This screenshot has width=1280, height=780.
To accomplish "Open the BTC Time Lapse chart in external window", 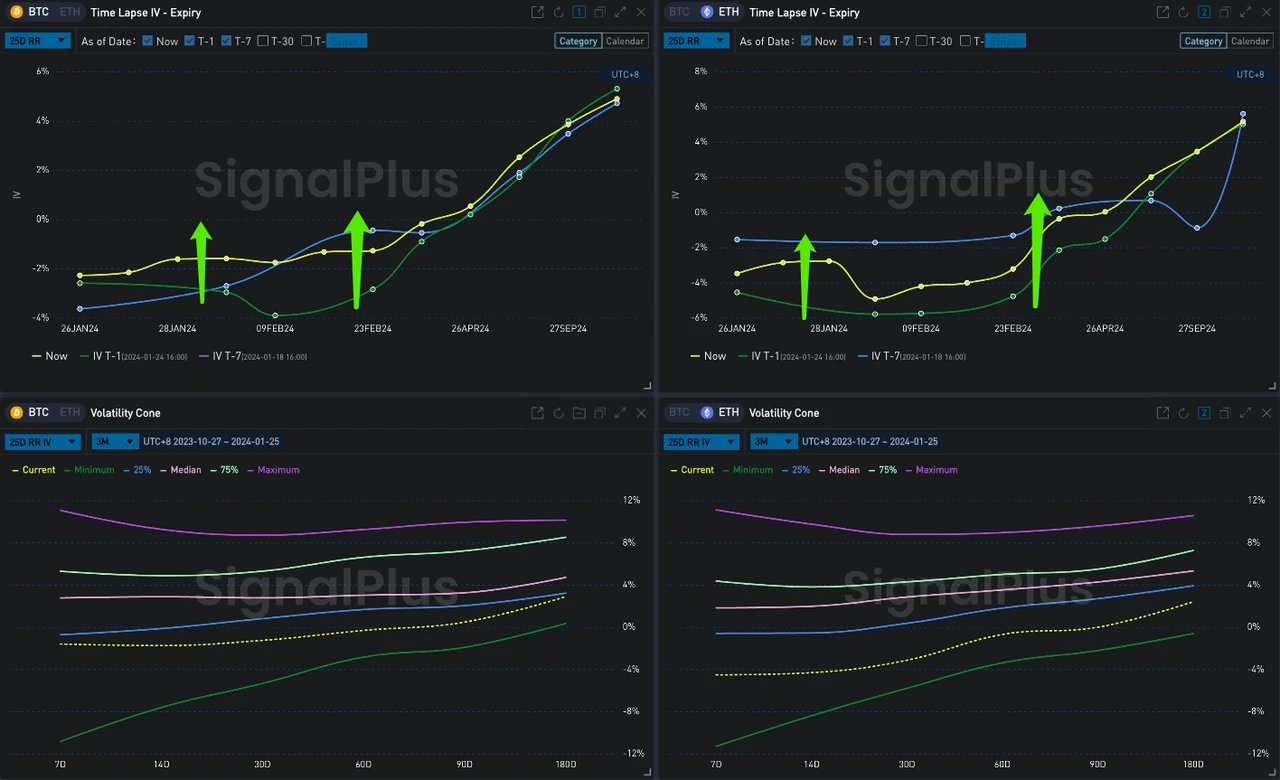I will click(x=537, y=12).
